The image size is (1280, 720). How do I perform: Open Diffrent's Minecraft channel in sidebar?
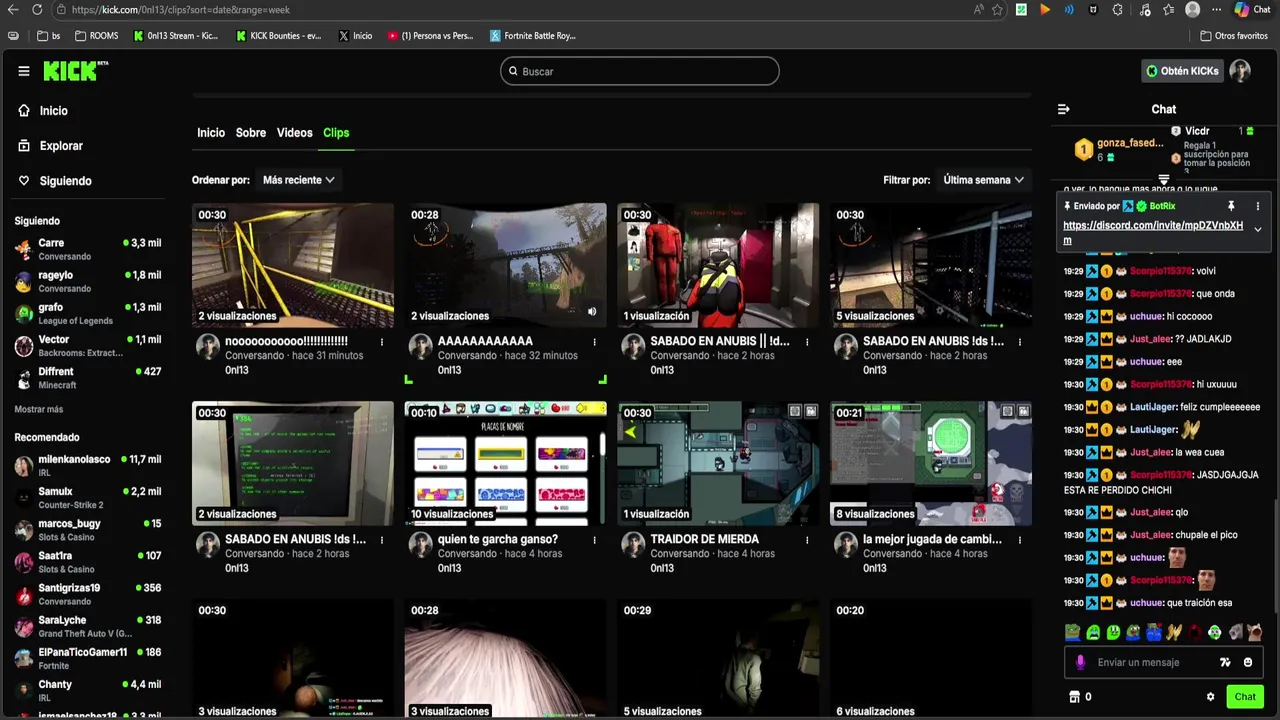tap(88, 377)
